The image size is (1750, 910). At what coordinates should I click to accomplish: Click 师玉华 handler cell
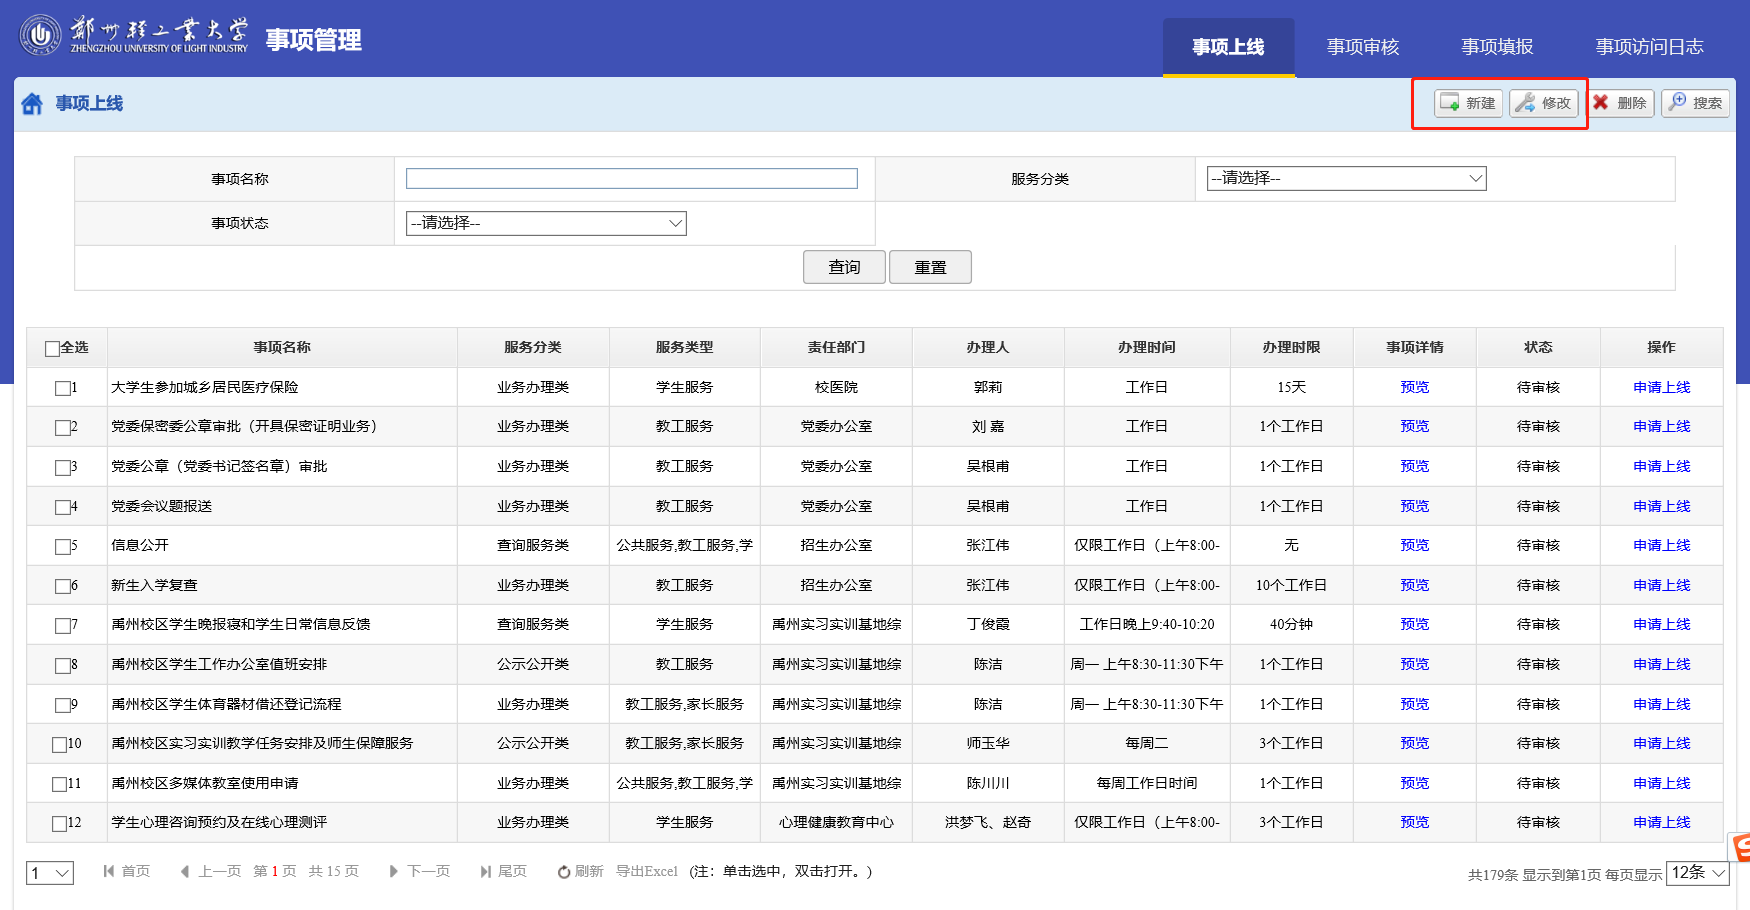(x=988, y=743)
